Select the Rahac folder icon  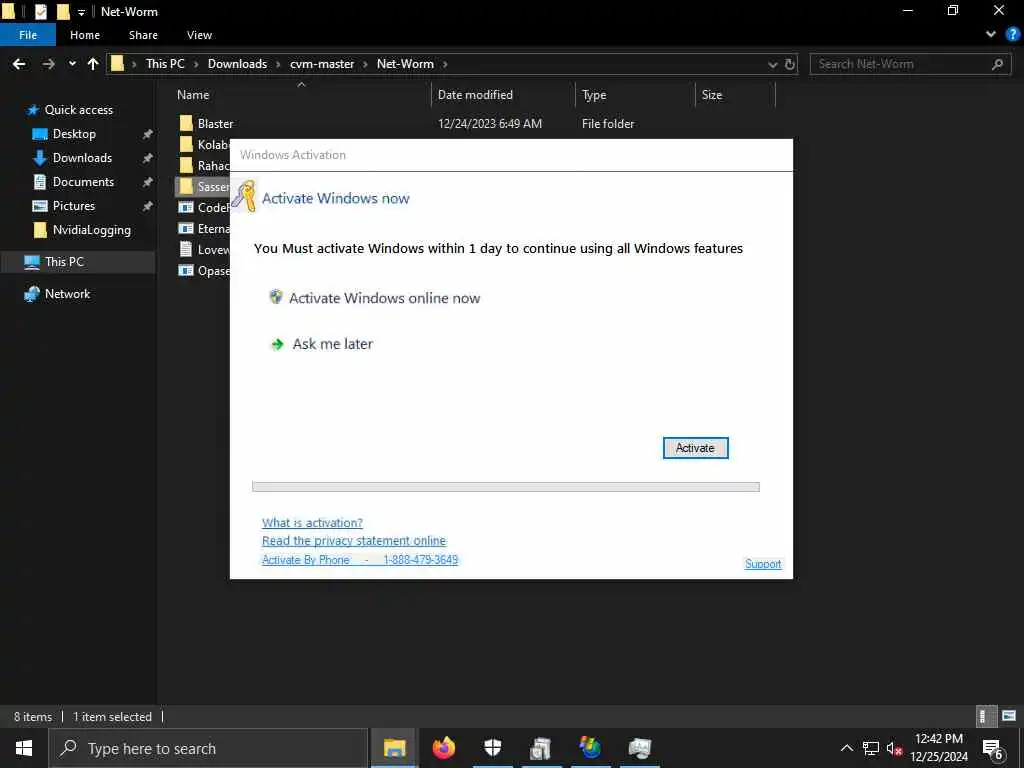(x=186, y=165)
